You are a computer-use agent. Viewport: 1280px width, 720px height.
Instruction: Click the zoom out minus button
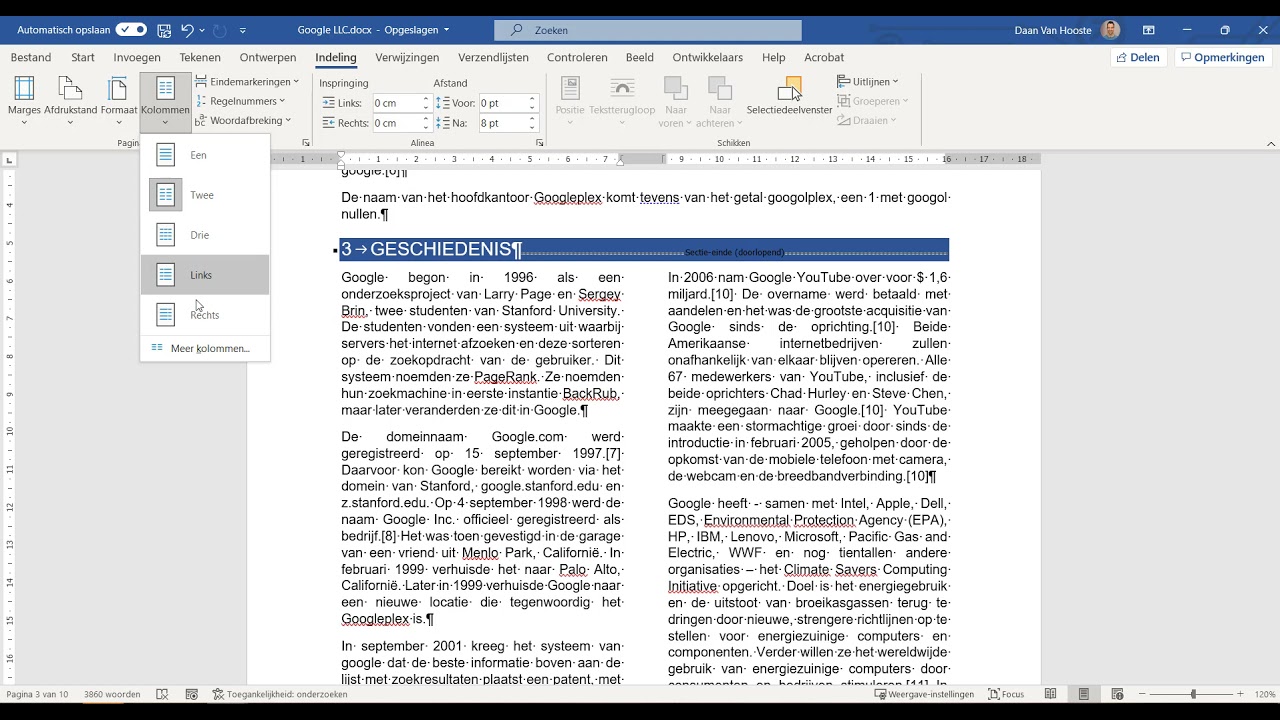coord(1141,694)
